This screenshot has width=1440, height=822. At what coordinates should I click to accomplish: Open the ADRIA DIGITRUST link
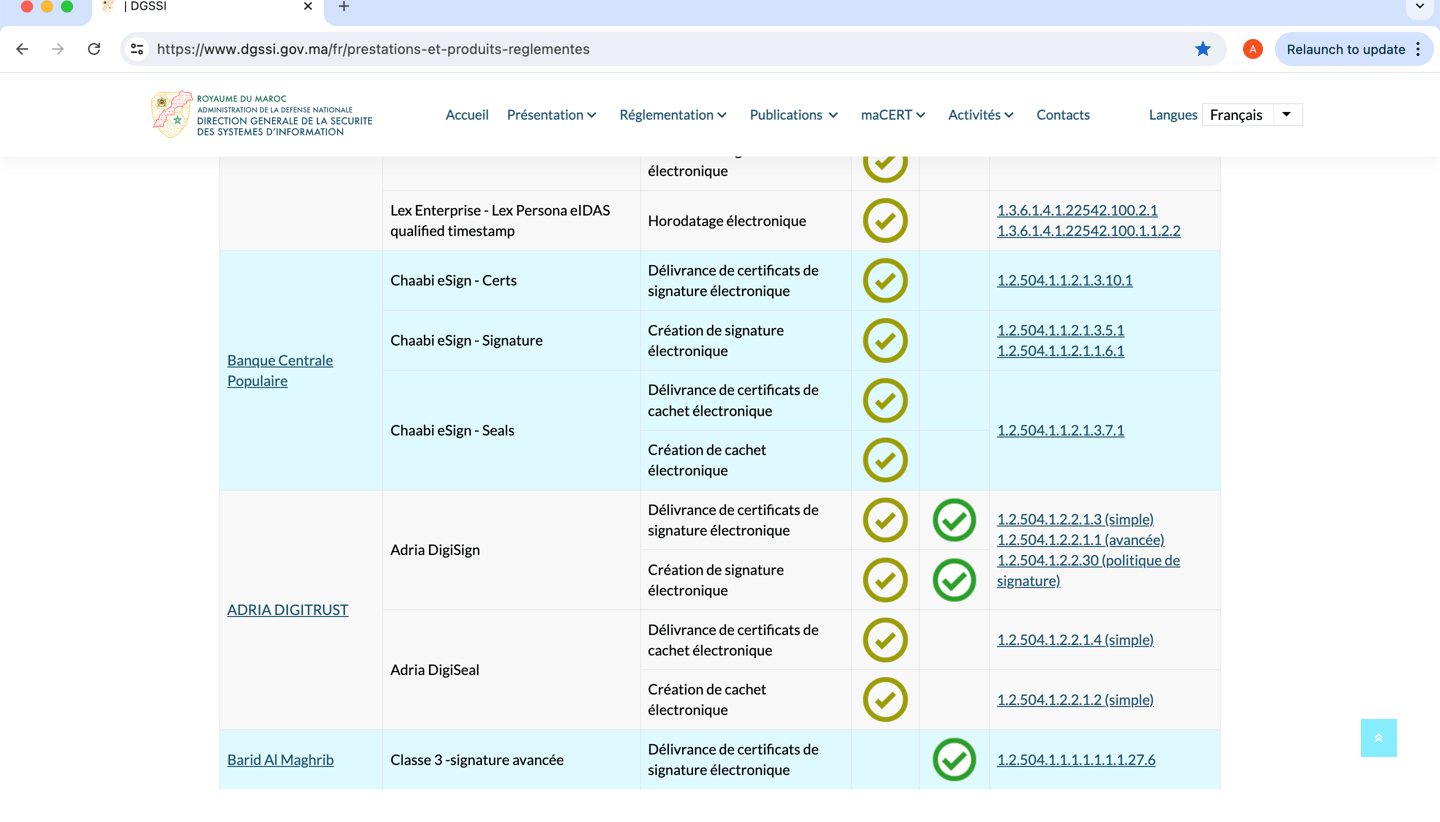point(288,610)
